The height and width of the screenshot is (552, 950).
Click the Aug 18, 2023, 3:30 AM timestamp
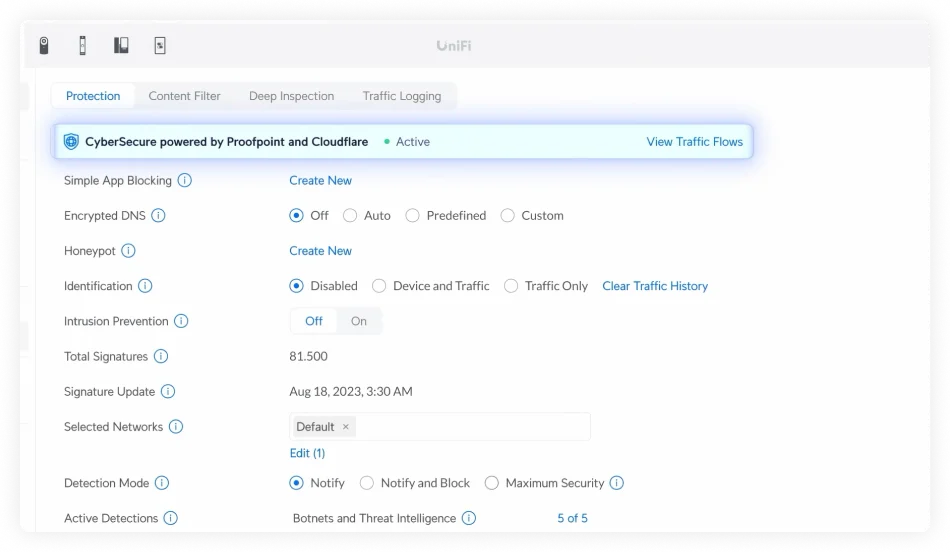point(351,391)
